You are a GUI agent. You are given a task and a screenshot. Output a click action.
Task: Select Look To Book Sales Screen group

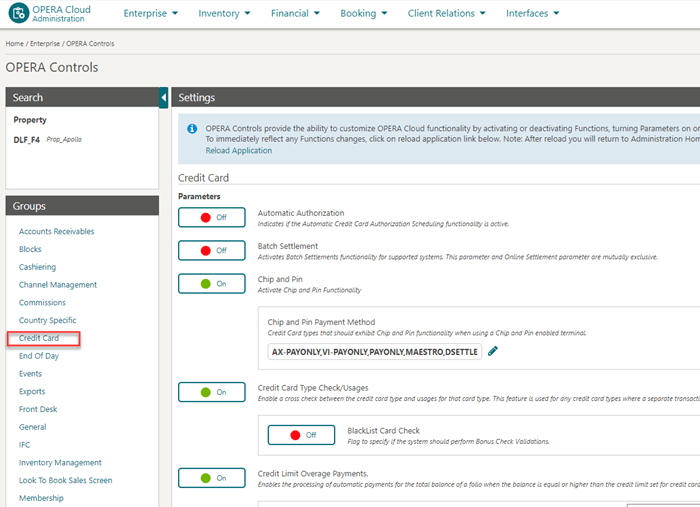click(x=65, y=480)
